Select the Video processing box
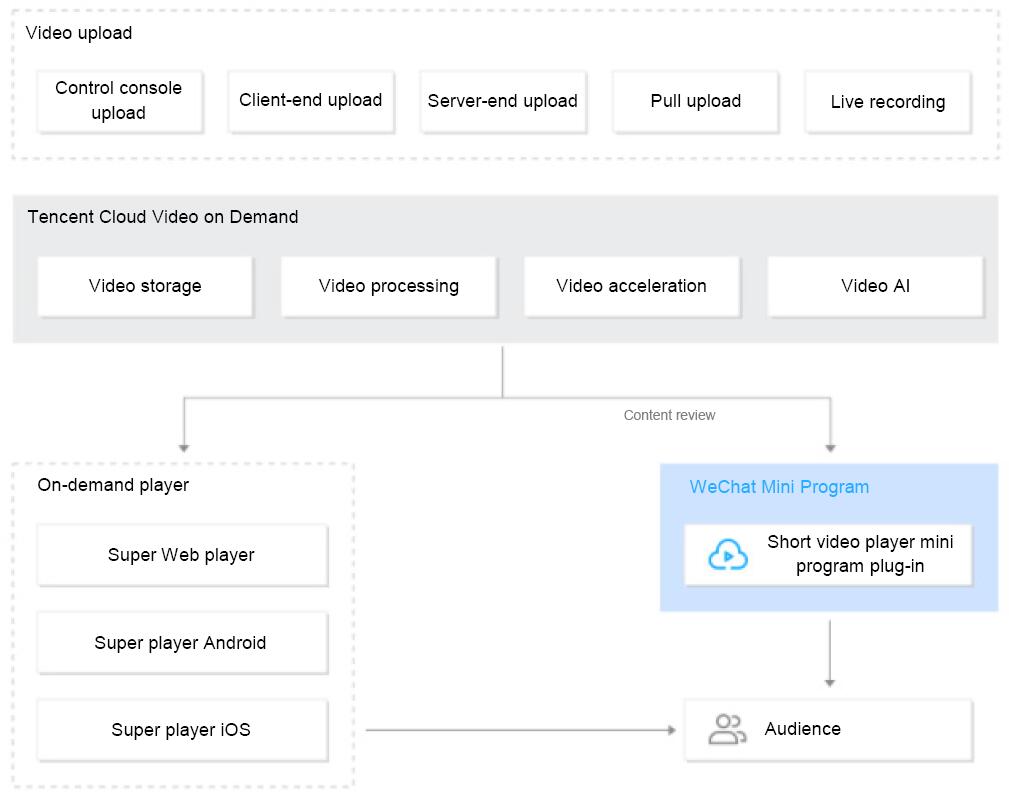The height and width of the screenshot is (800, 1009). pyautogui.click(x=389, y=286)
